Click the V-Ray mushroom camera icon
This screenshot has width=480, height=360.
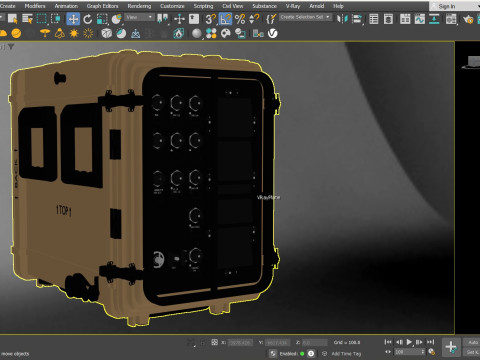point(45,33)
